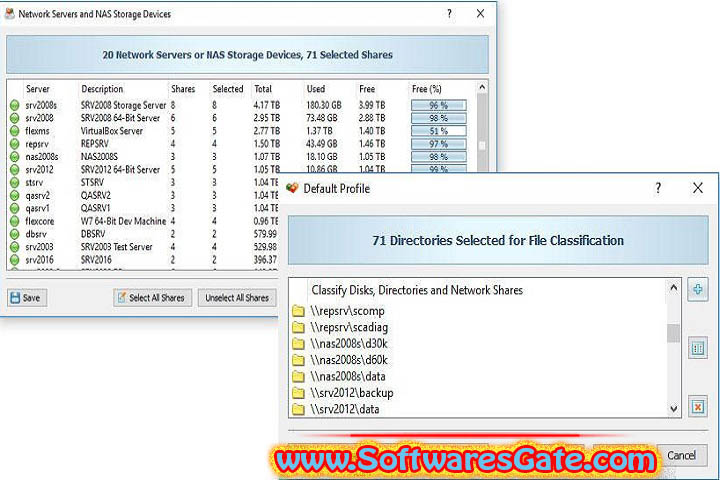
Task: Click the green status icon for srv2003
Action: [15, 247]
